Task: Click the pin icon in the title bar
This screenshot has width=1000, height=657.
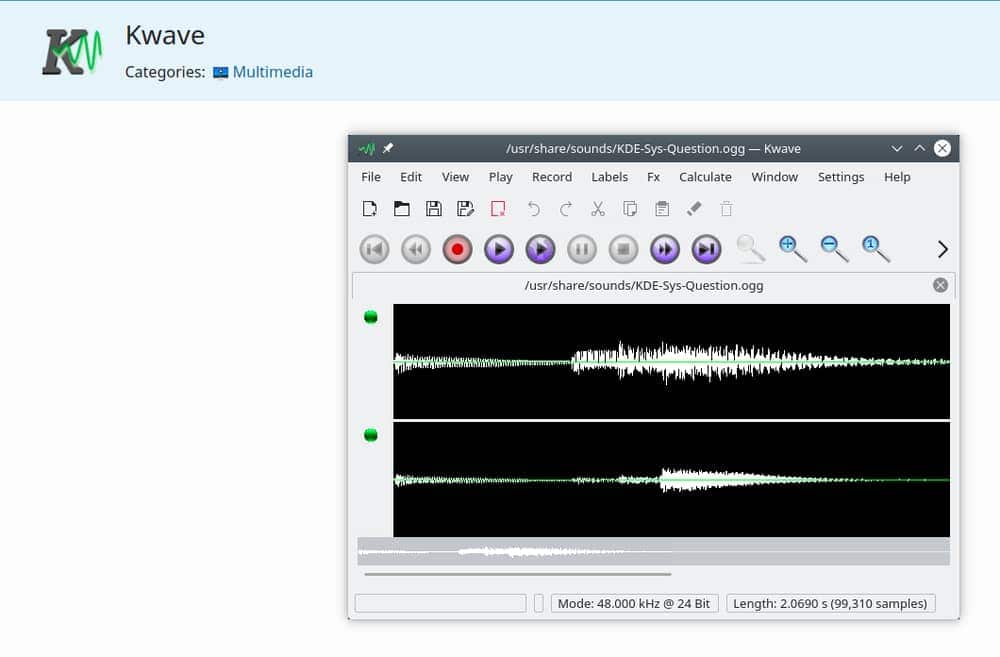Action: [x=388, y=148]
